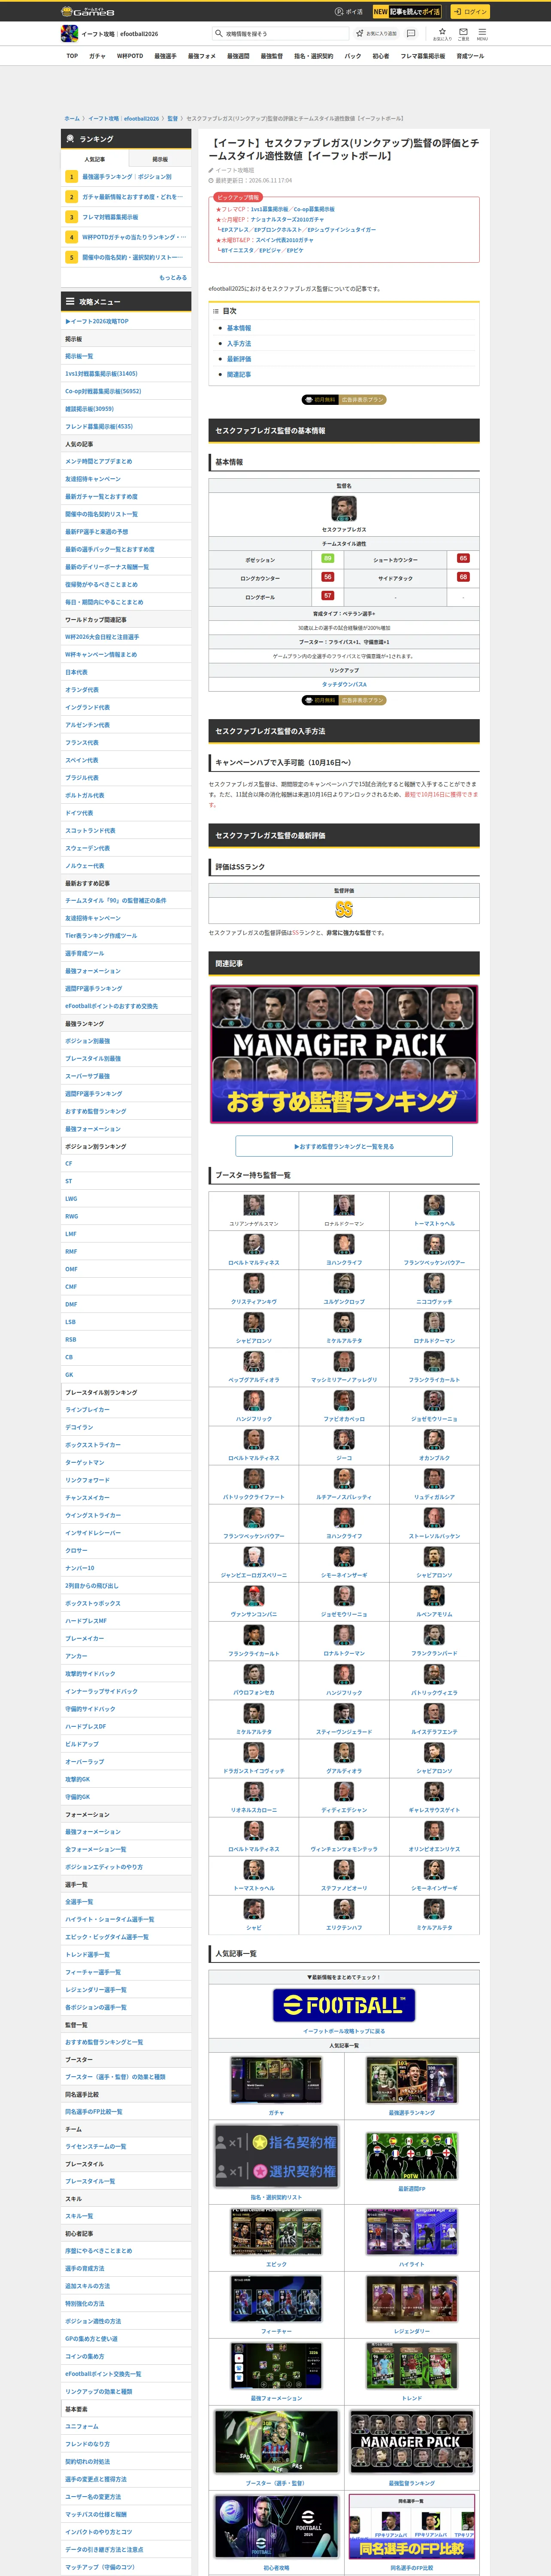This screenshot has width=551, height=2576.
Task: Switch to the 人気記事 ranking tab
Action: tap(95, 159)
